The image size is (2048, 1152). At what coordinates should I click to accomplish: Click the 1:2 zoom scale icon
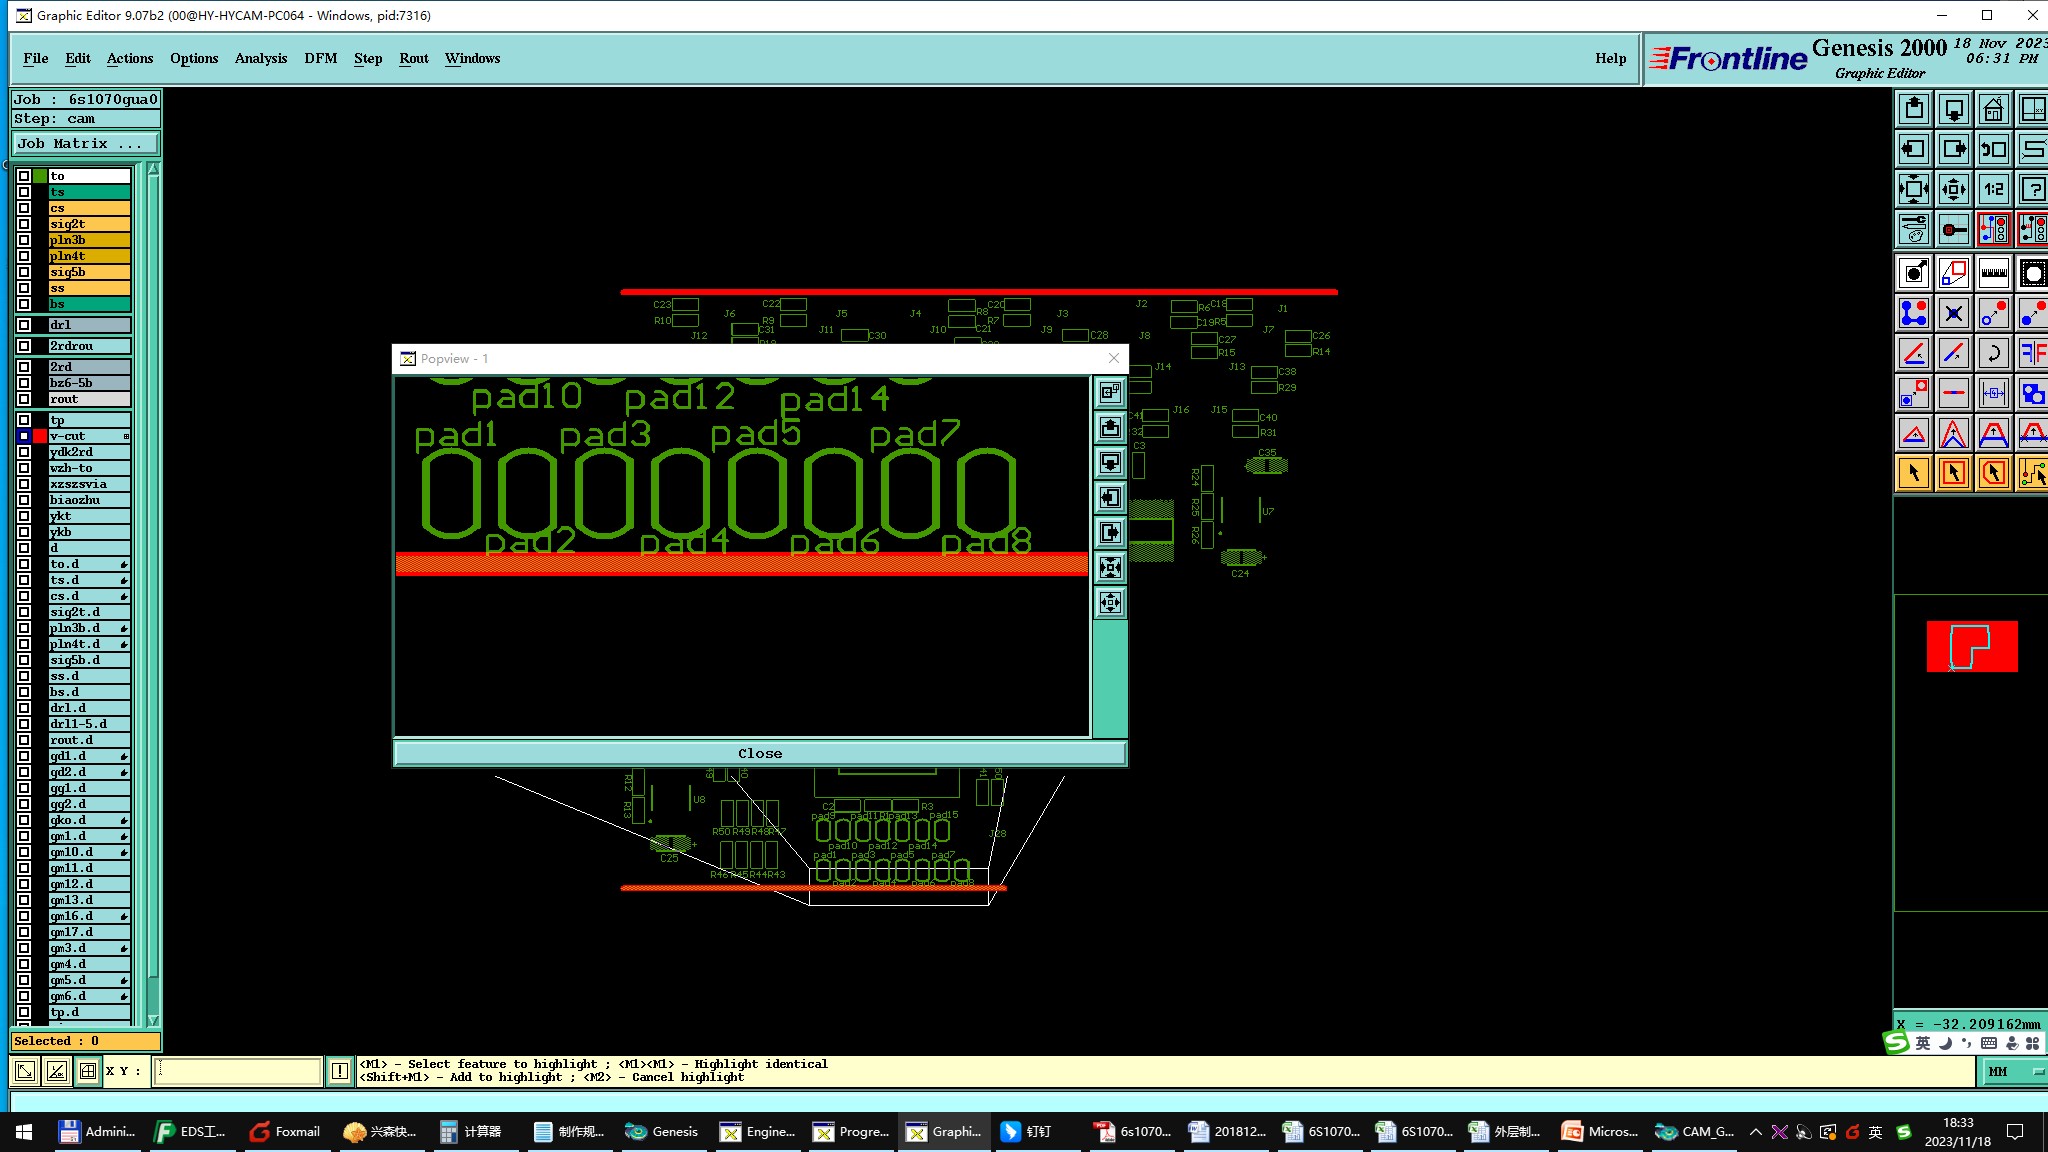pyautogui.click(x=1993, y=189)
